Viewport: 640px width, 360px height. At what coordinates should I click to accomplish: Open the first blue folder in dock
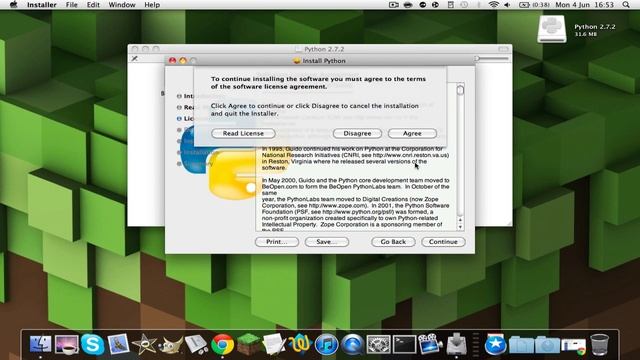pyautogui.click(x=521, y=345)
